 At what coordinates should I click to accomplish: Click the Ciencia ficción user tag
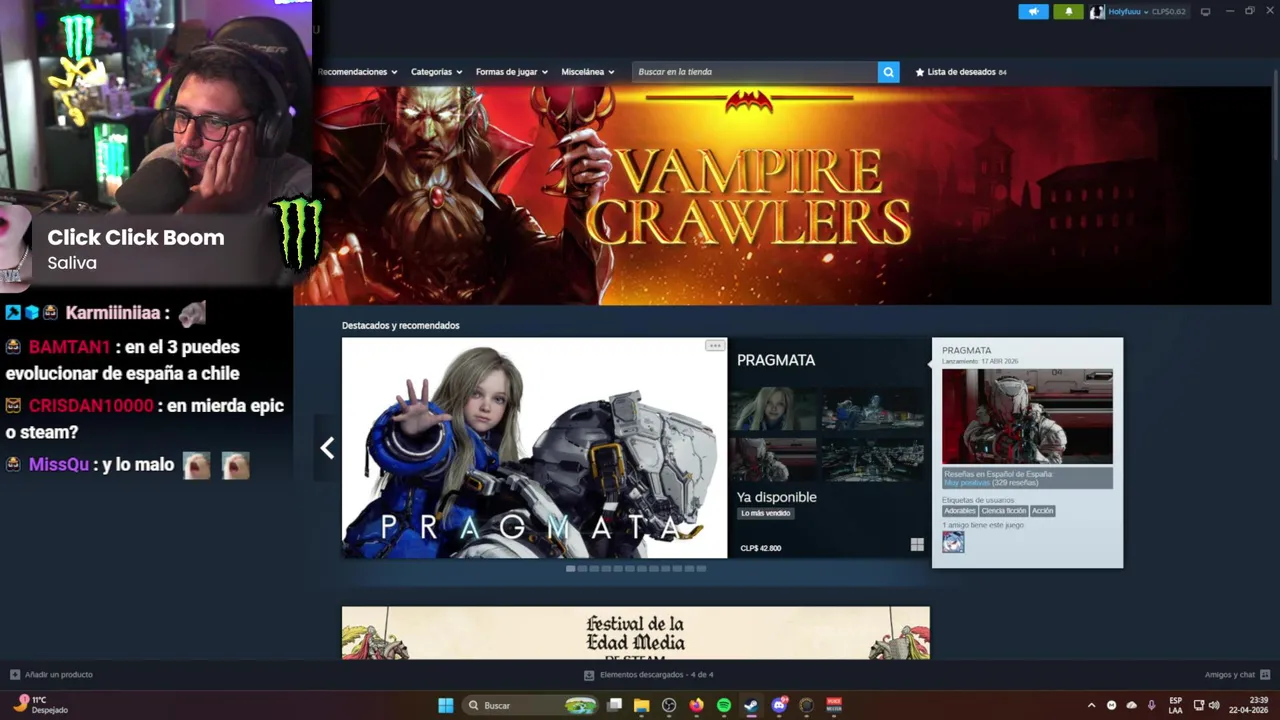click(x=1003, y=511)
